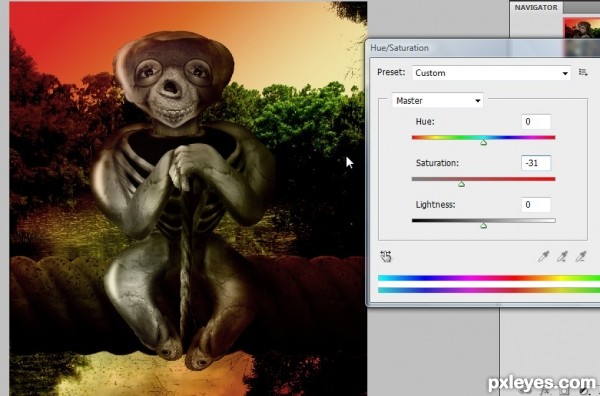
Task: Select the on-image adjustment hand tool
Action: 386,256
